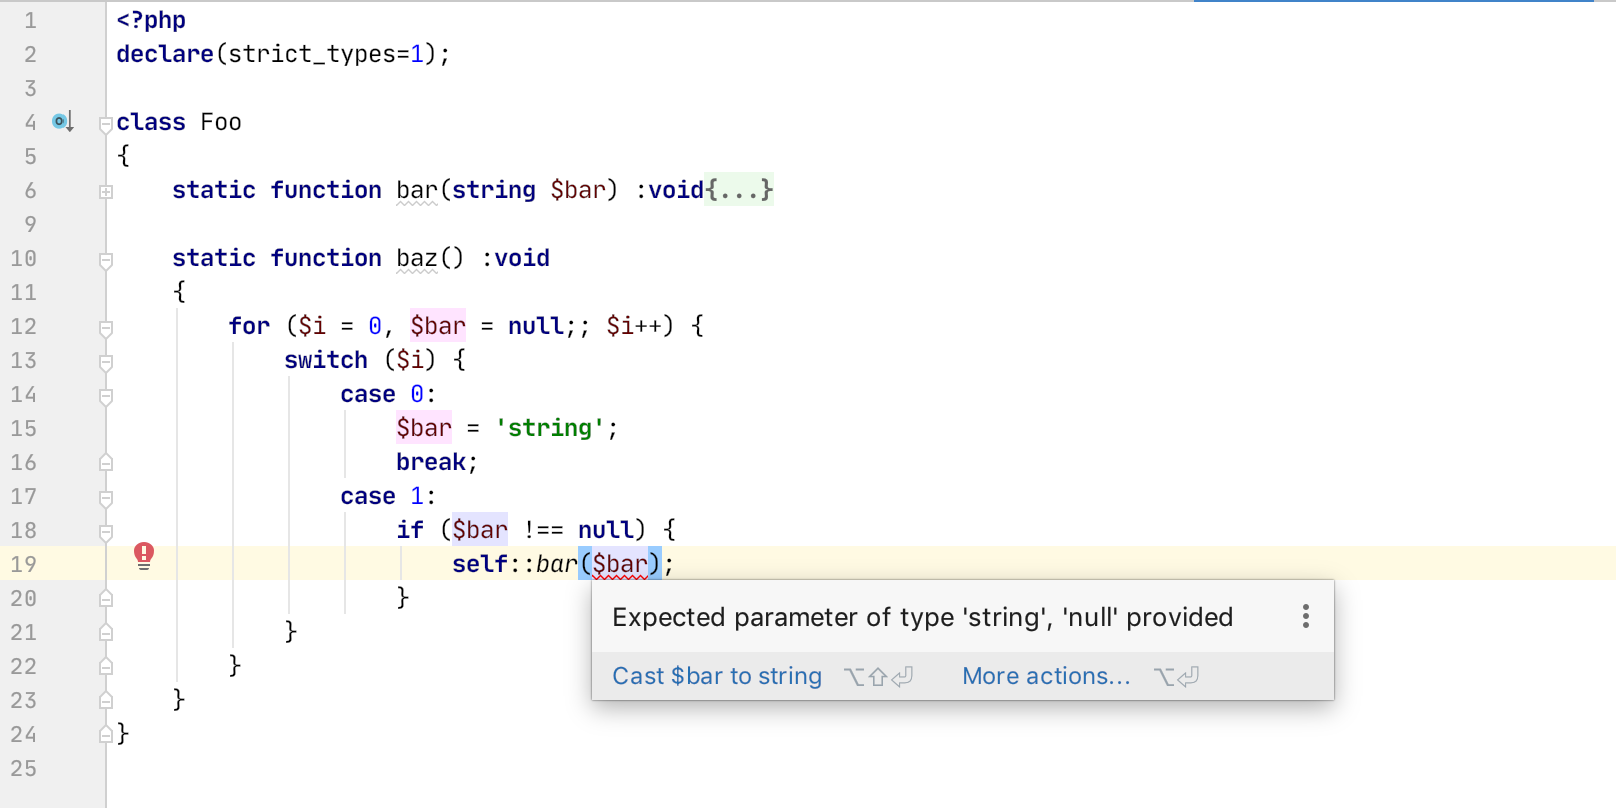Screen dimensions: 1616x808
Task: Click the declare(strict_types=1) statement
Action: pos(283,54)
